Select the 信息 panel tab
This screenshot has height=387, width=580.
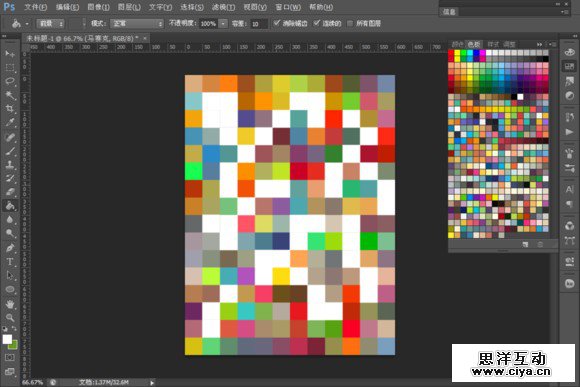(x=449, y=12)
